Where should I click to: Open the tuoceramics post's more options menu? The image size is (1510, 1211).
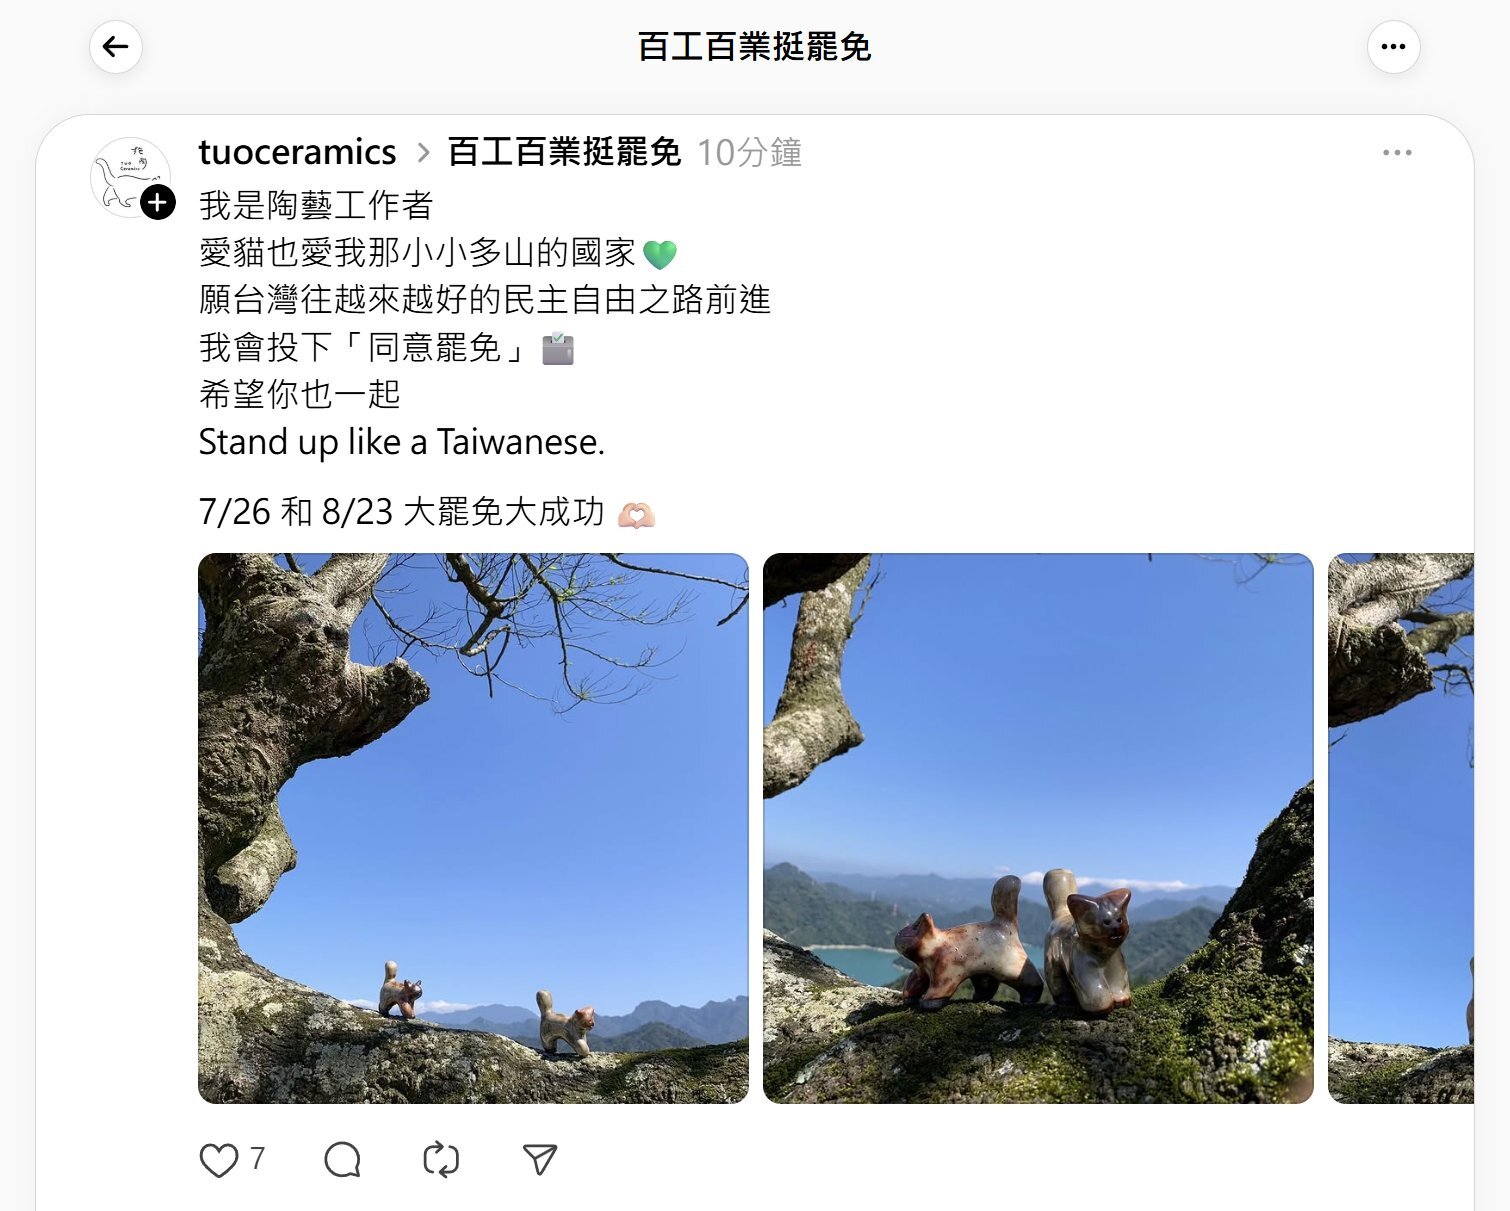coord(1397,153)
